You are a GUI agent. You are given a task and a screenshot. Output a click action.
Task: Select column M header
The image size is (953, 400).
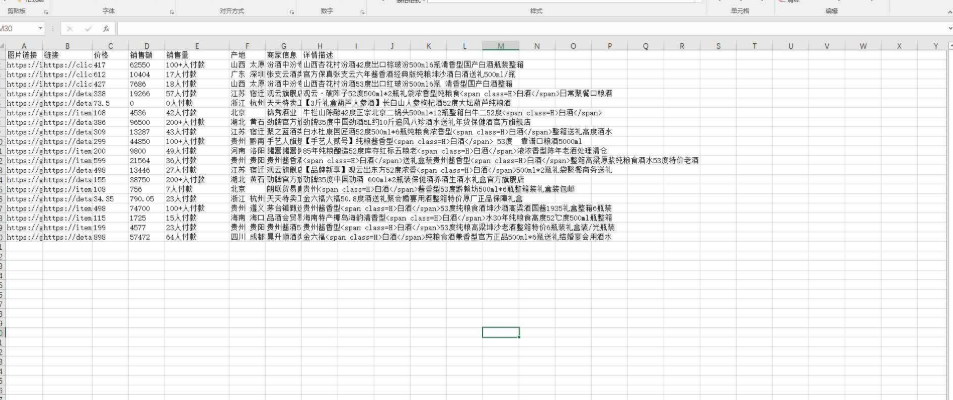point(501,46)
